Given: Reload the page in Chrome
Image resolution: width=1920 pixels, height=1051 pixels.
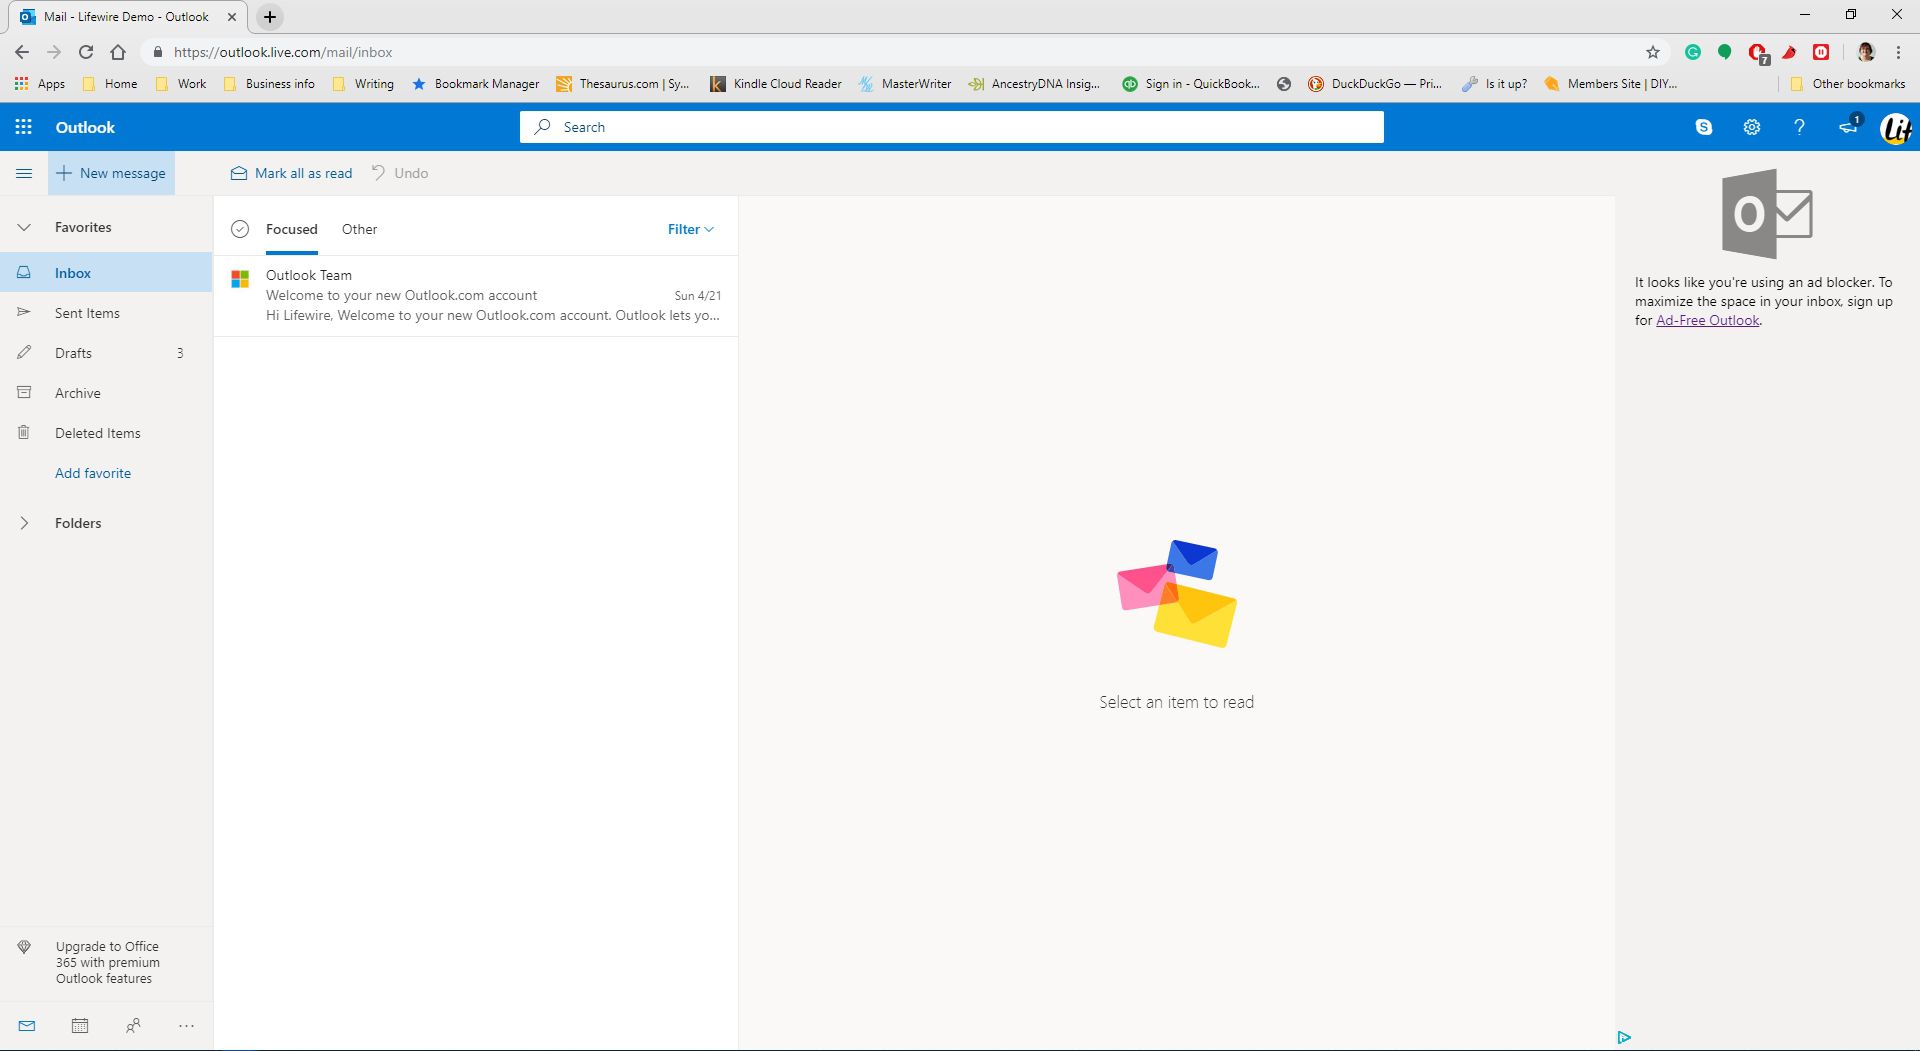Looking at the screenshot, I should point(86,52).
